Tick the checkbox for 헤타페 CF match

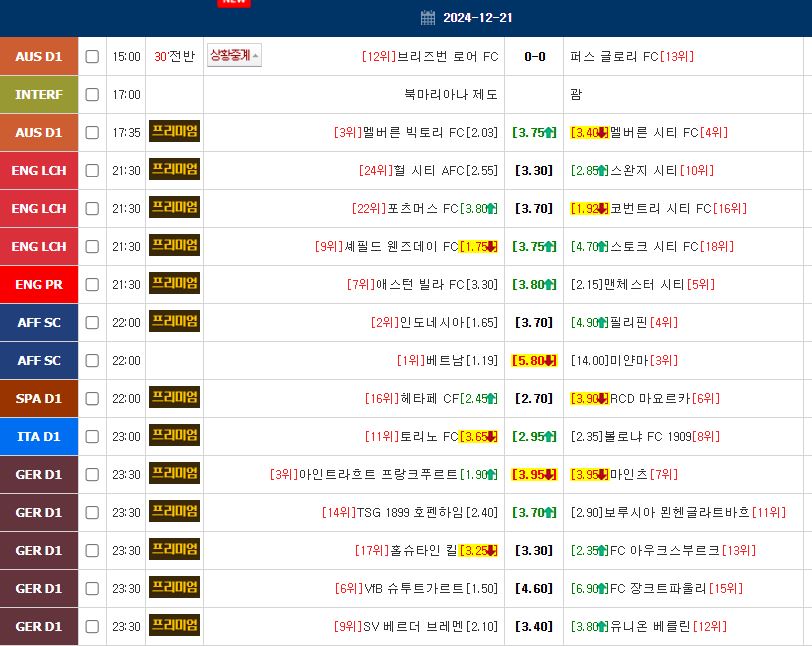(92, 398)
